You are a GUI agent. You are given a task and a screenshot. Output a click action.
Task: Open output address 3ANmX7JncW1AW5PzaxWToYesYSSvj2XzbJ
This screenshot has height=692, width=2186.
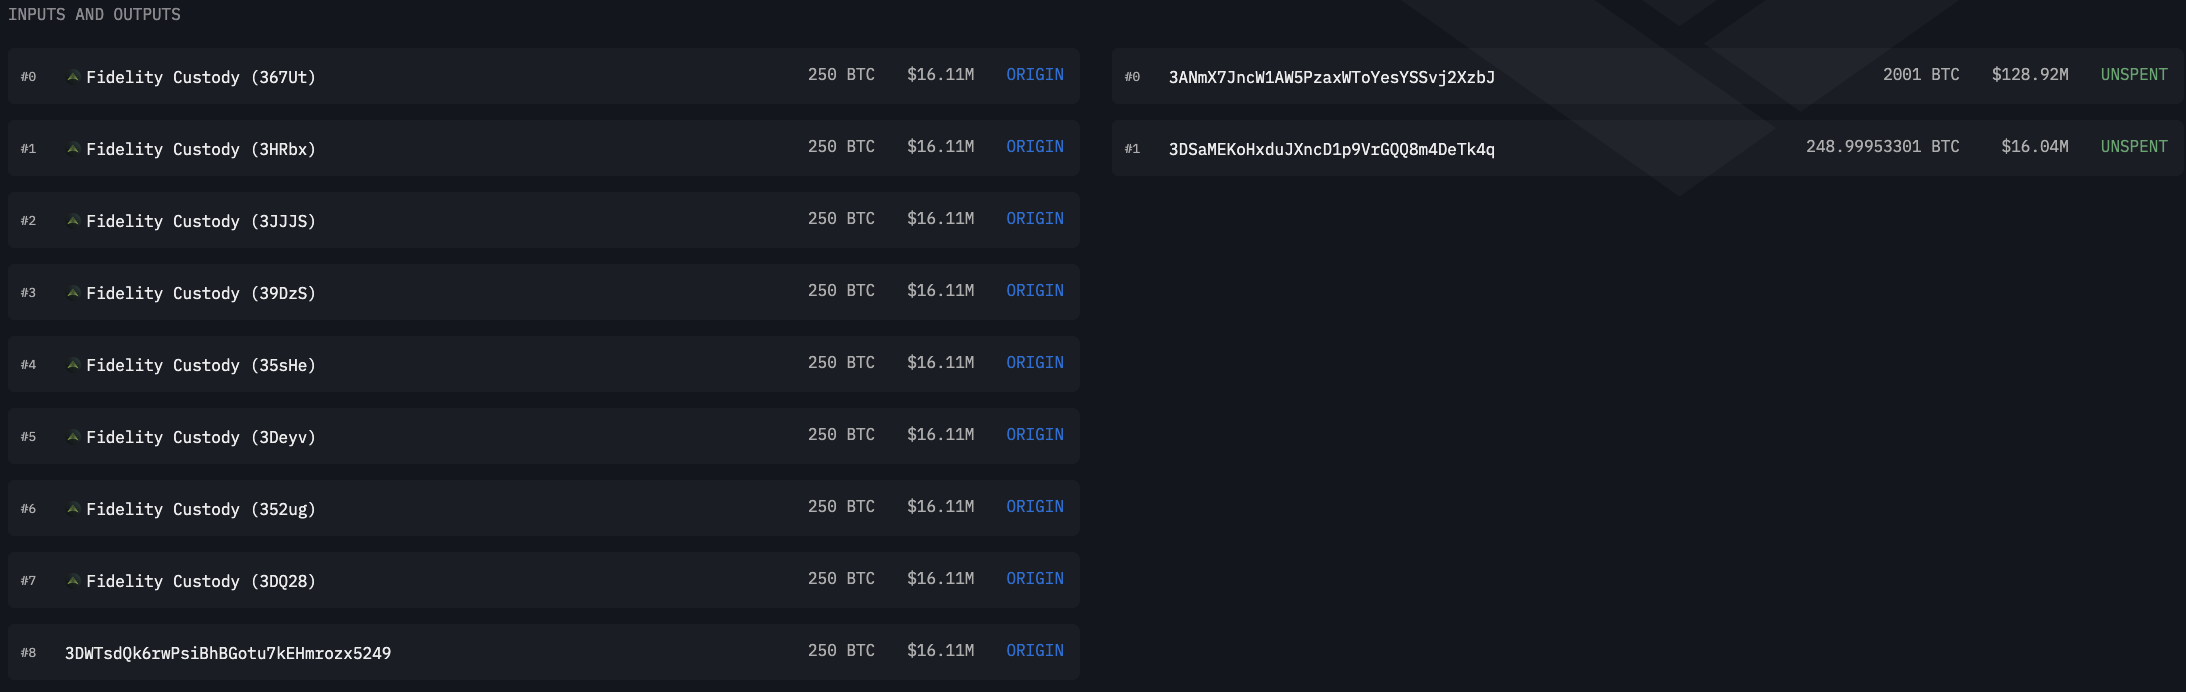coord(1331,77)
